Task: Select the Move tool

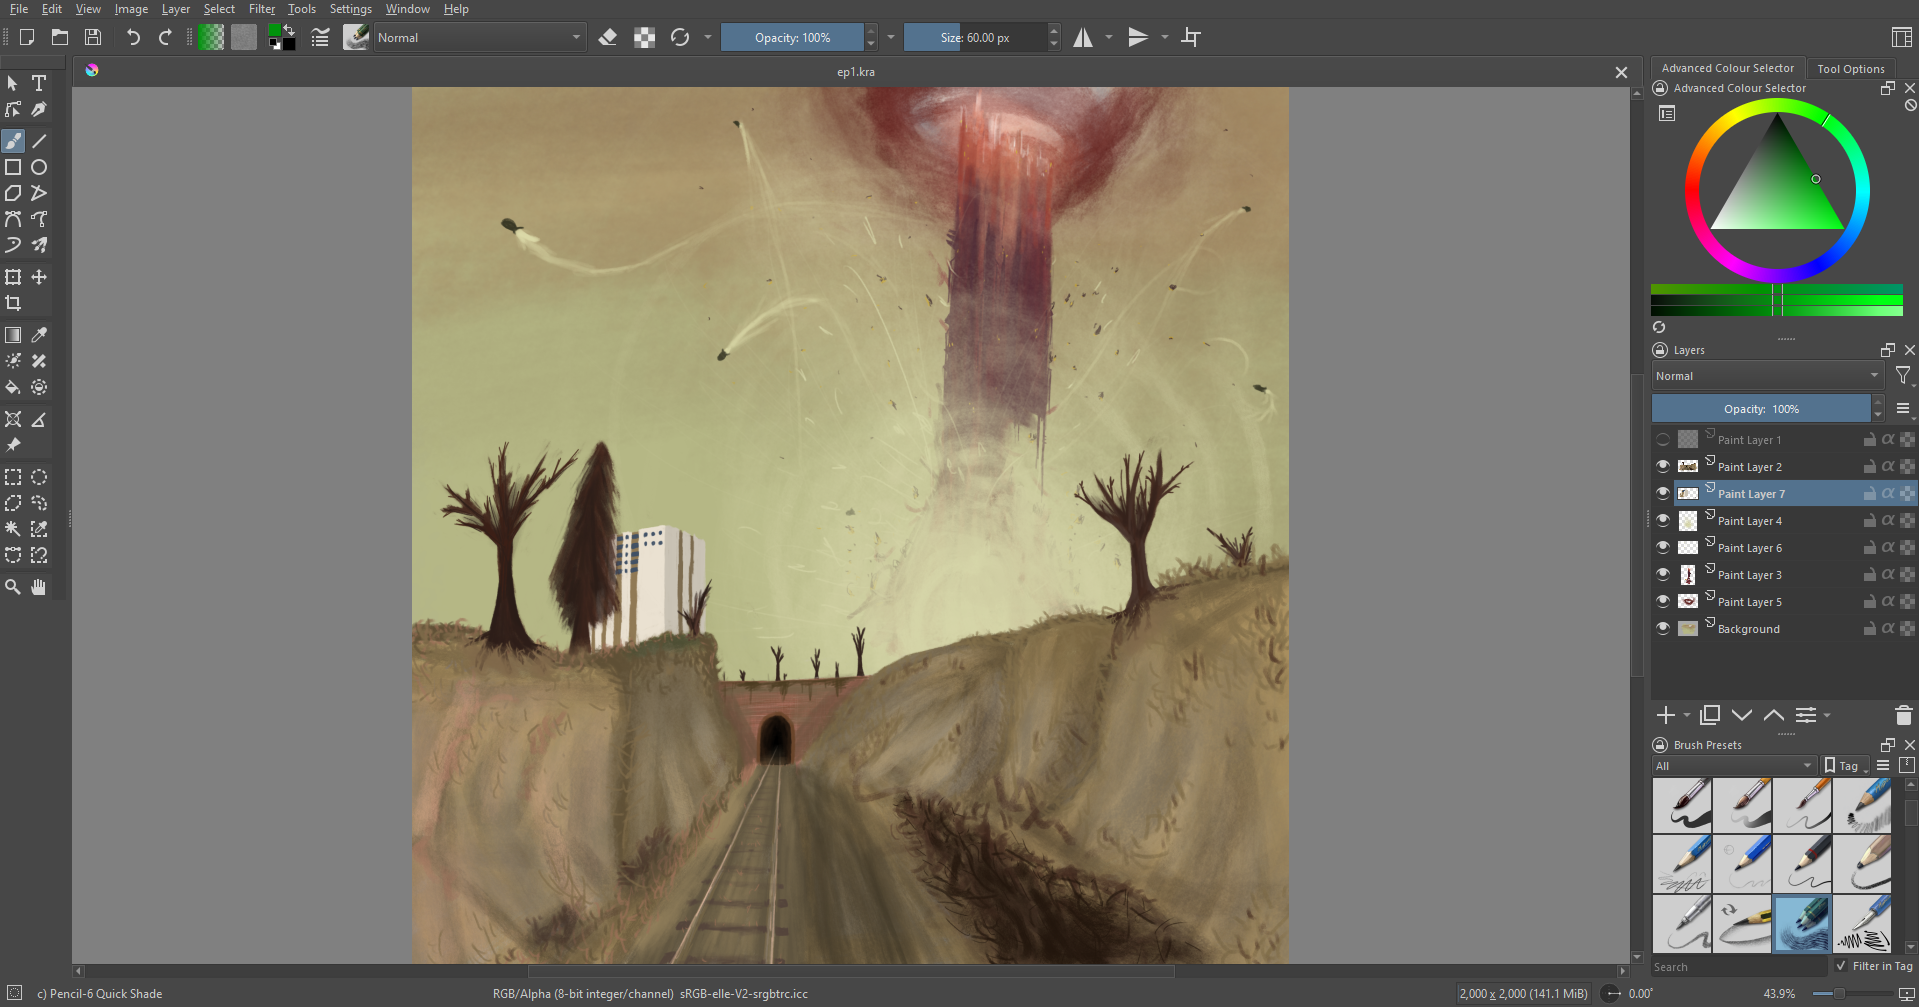Action: coord(39,277)
